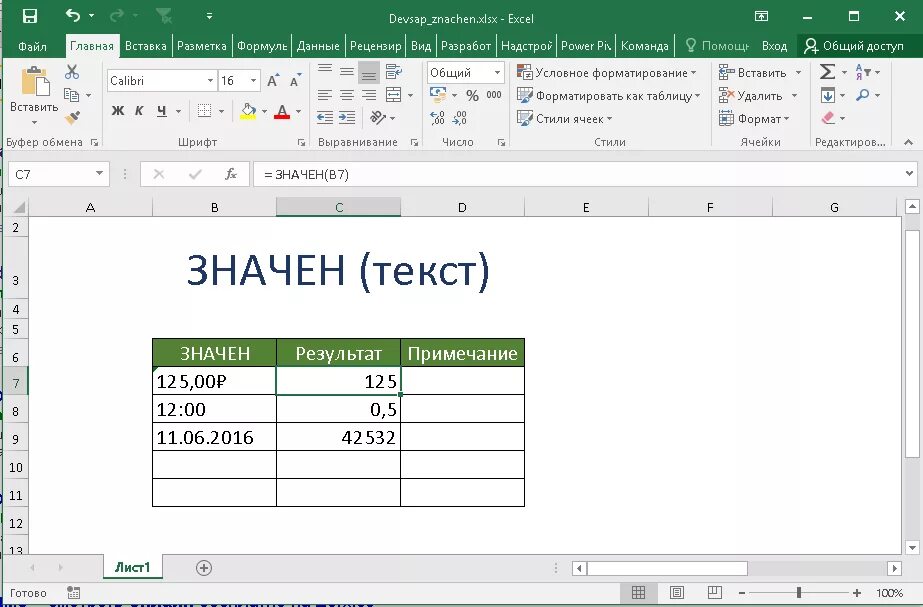Center text horizontally
The image size is (923, 607).
pos(347,95)
